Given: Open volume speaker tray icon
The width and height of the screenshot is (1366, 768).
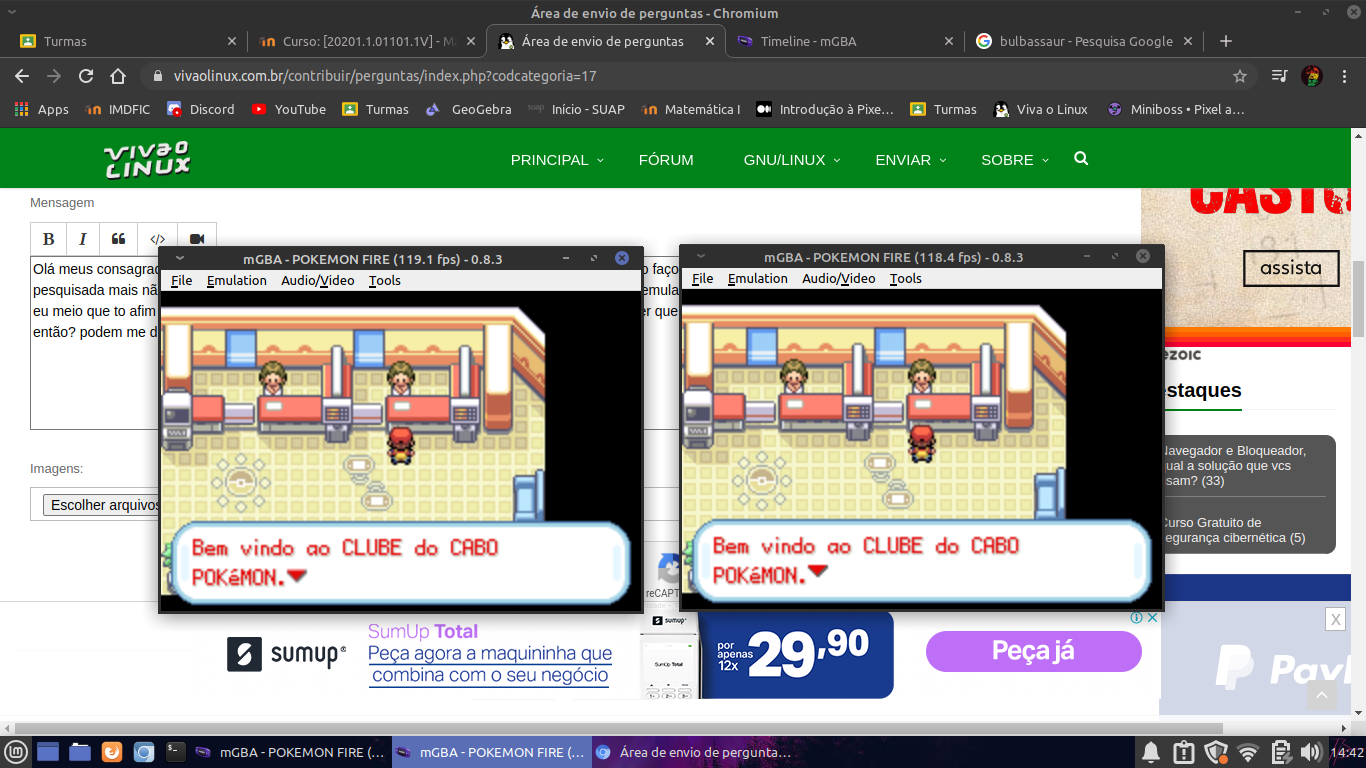Looking at the screenshot, I should coord(1311,752).
